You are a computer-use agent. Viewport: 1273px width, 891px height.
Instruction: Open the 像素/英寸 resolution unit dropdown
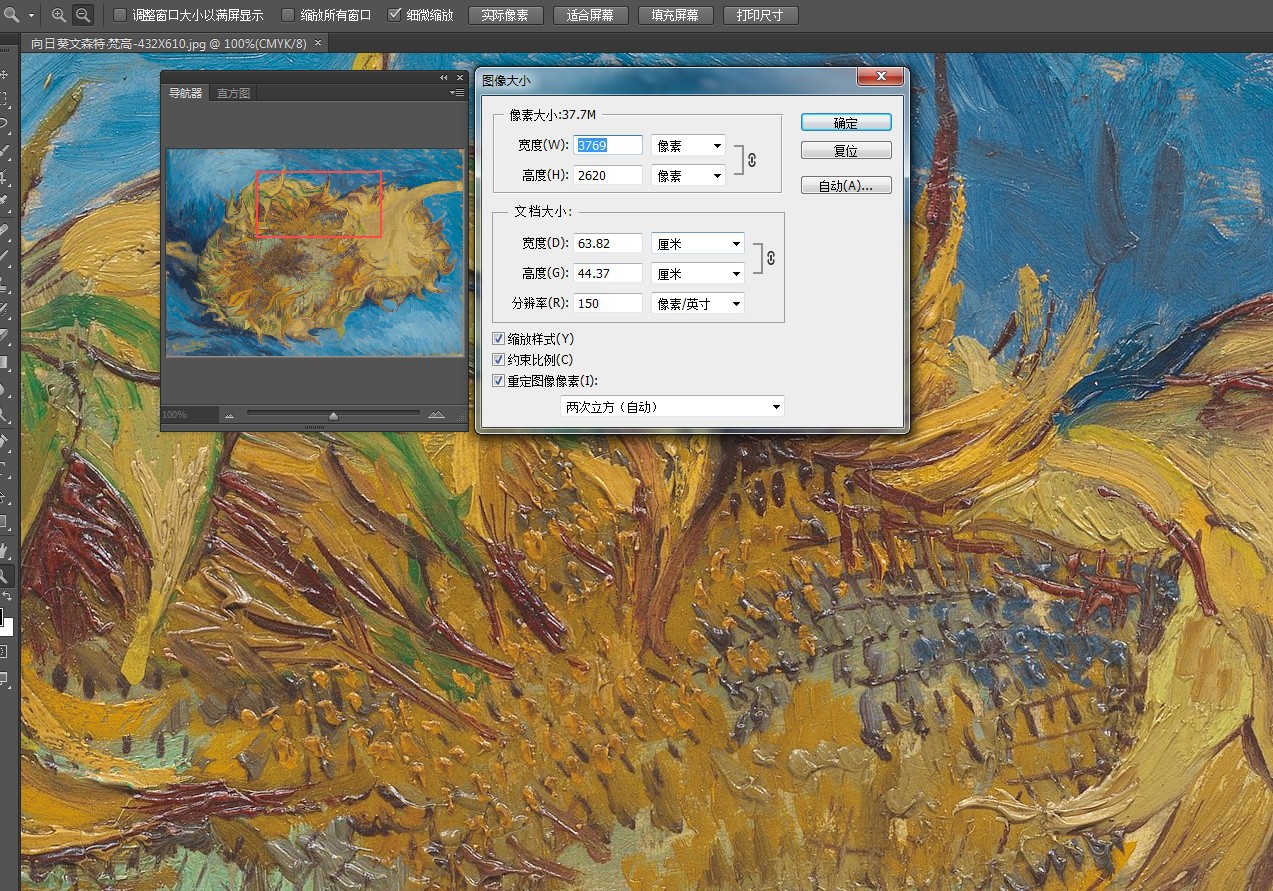698,303
